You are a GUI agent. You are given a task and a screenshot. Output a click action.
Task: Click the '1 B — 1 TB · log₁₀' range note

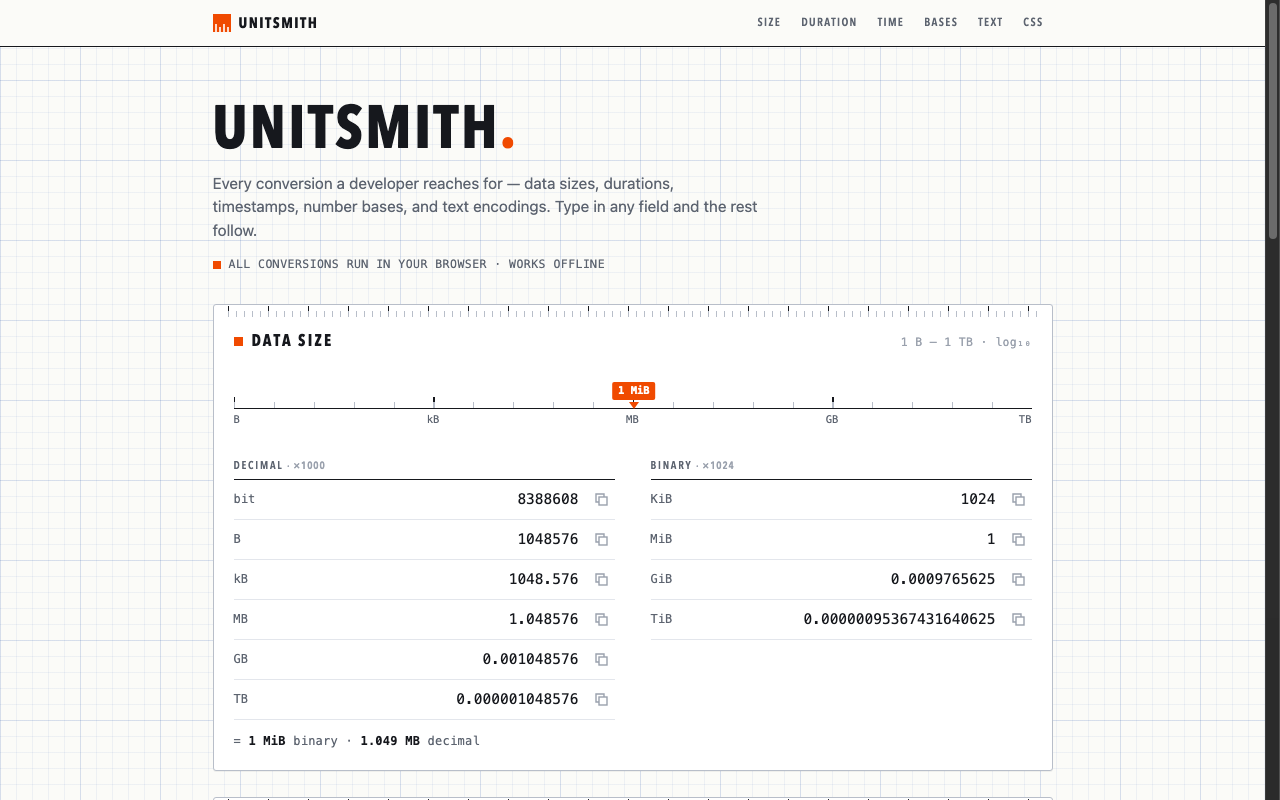[966, 342]
